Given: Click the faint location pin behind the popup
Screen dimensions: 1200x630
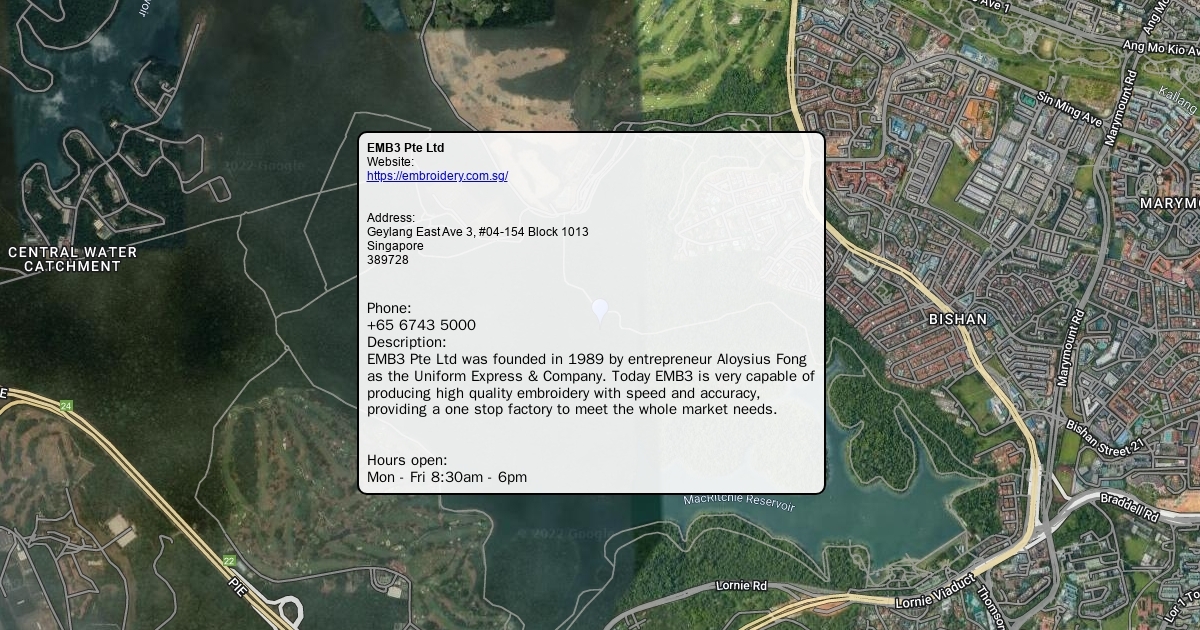Looking at the screenshot, I should (600, 310).
